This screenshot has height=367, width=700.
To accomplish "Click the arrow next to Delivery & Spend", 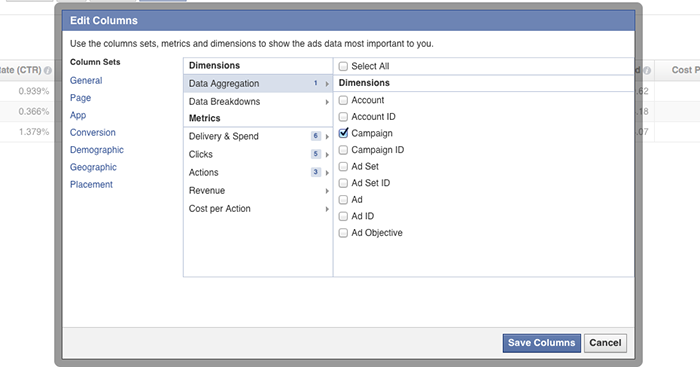I will click(327, 137).
